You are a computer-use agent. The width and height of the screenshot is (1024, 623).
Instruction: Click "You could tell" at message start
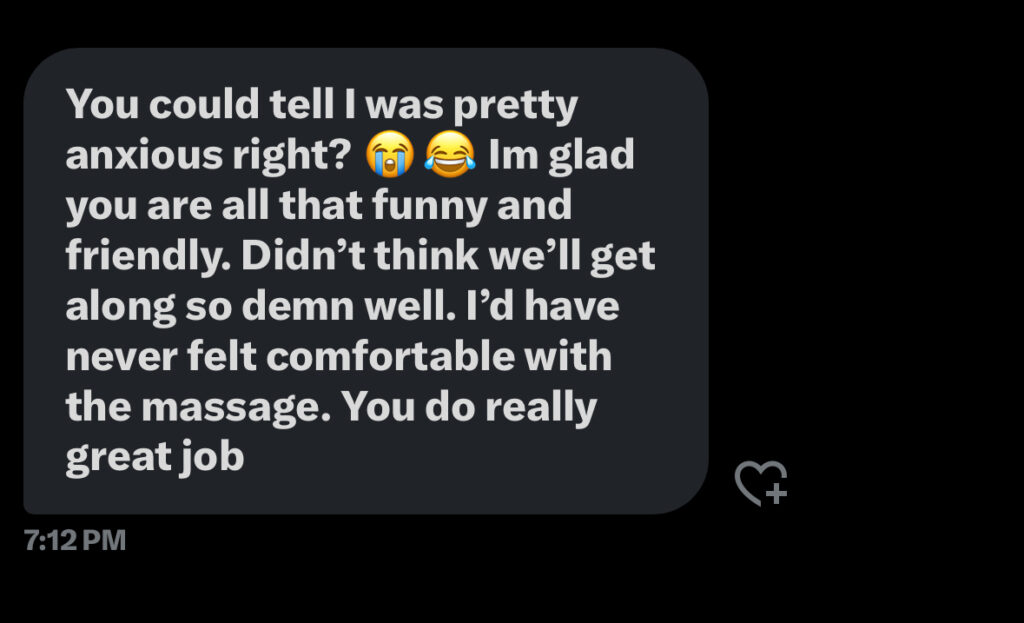(x=182, y=106)
